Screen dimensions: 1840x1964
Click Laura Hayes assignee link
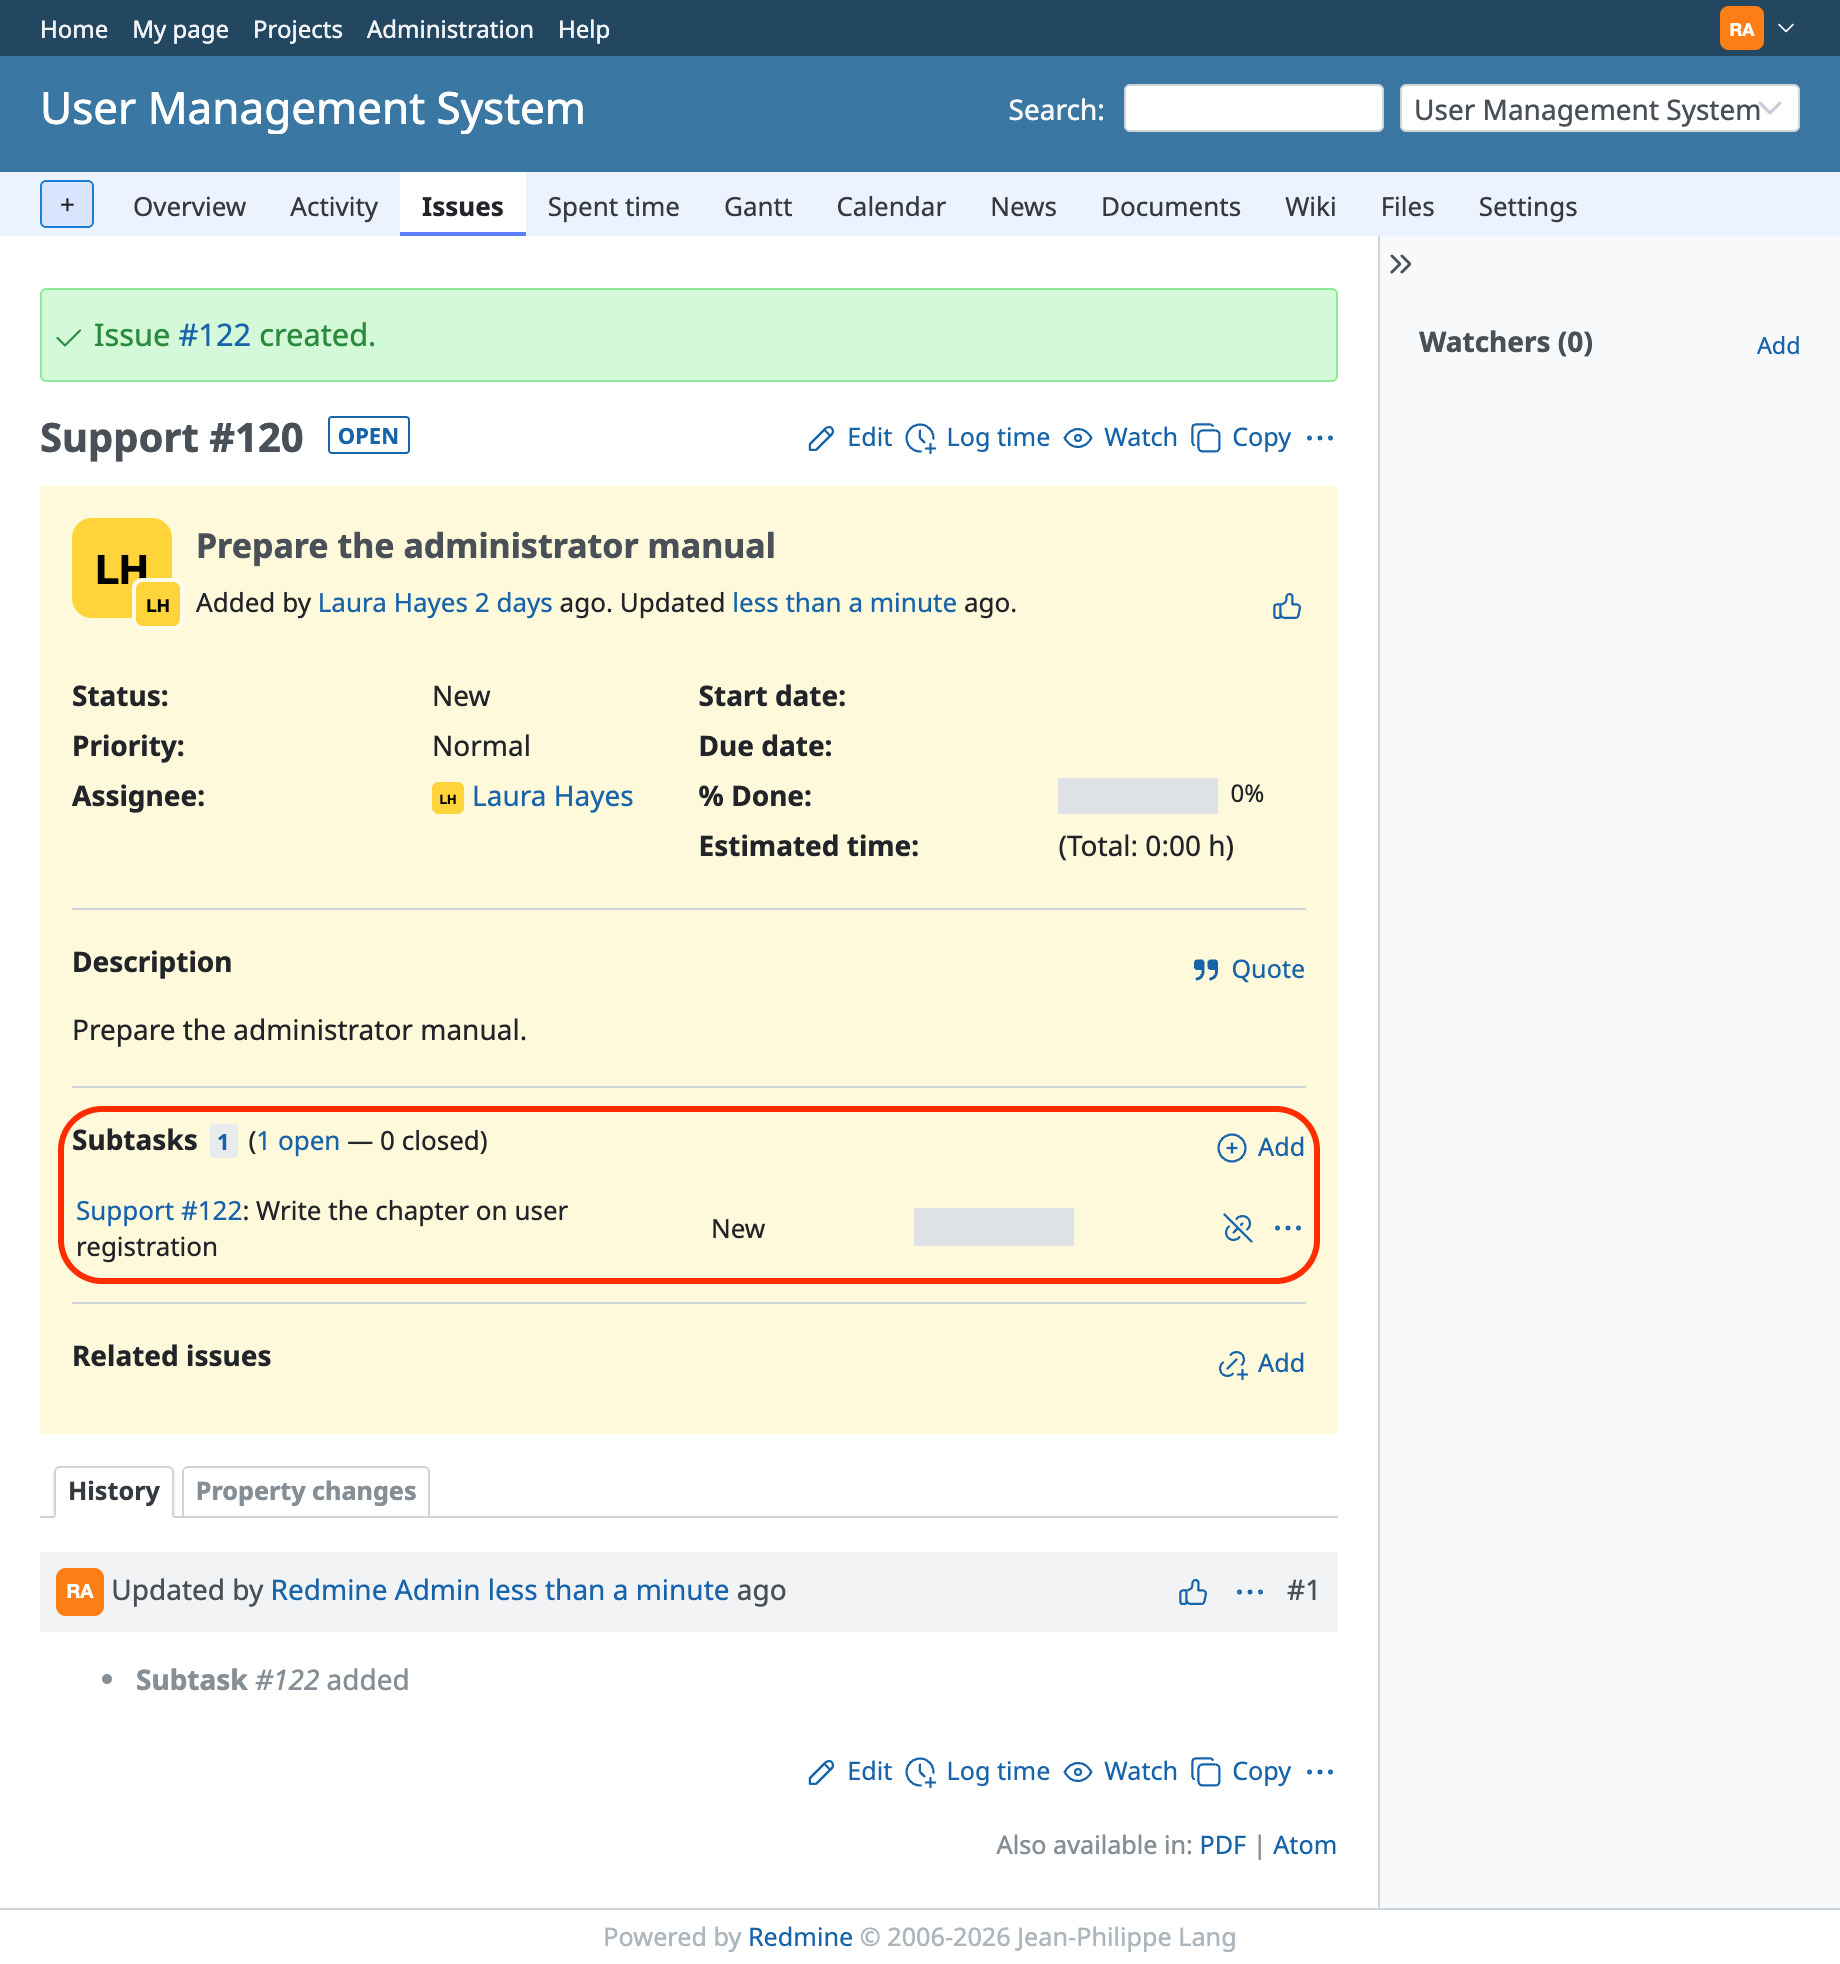pos(552,796)
